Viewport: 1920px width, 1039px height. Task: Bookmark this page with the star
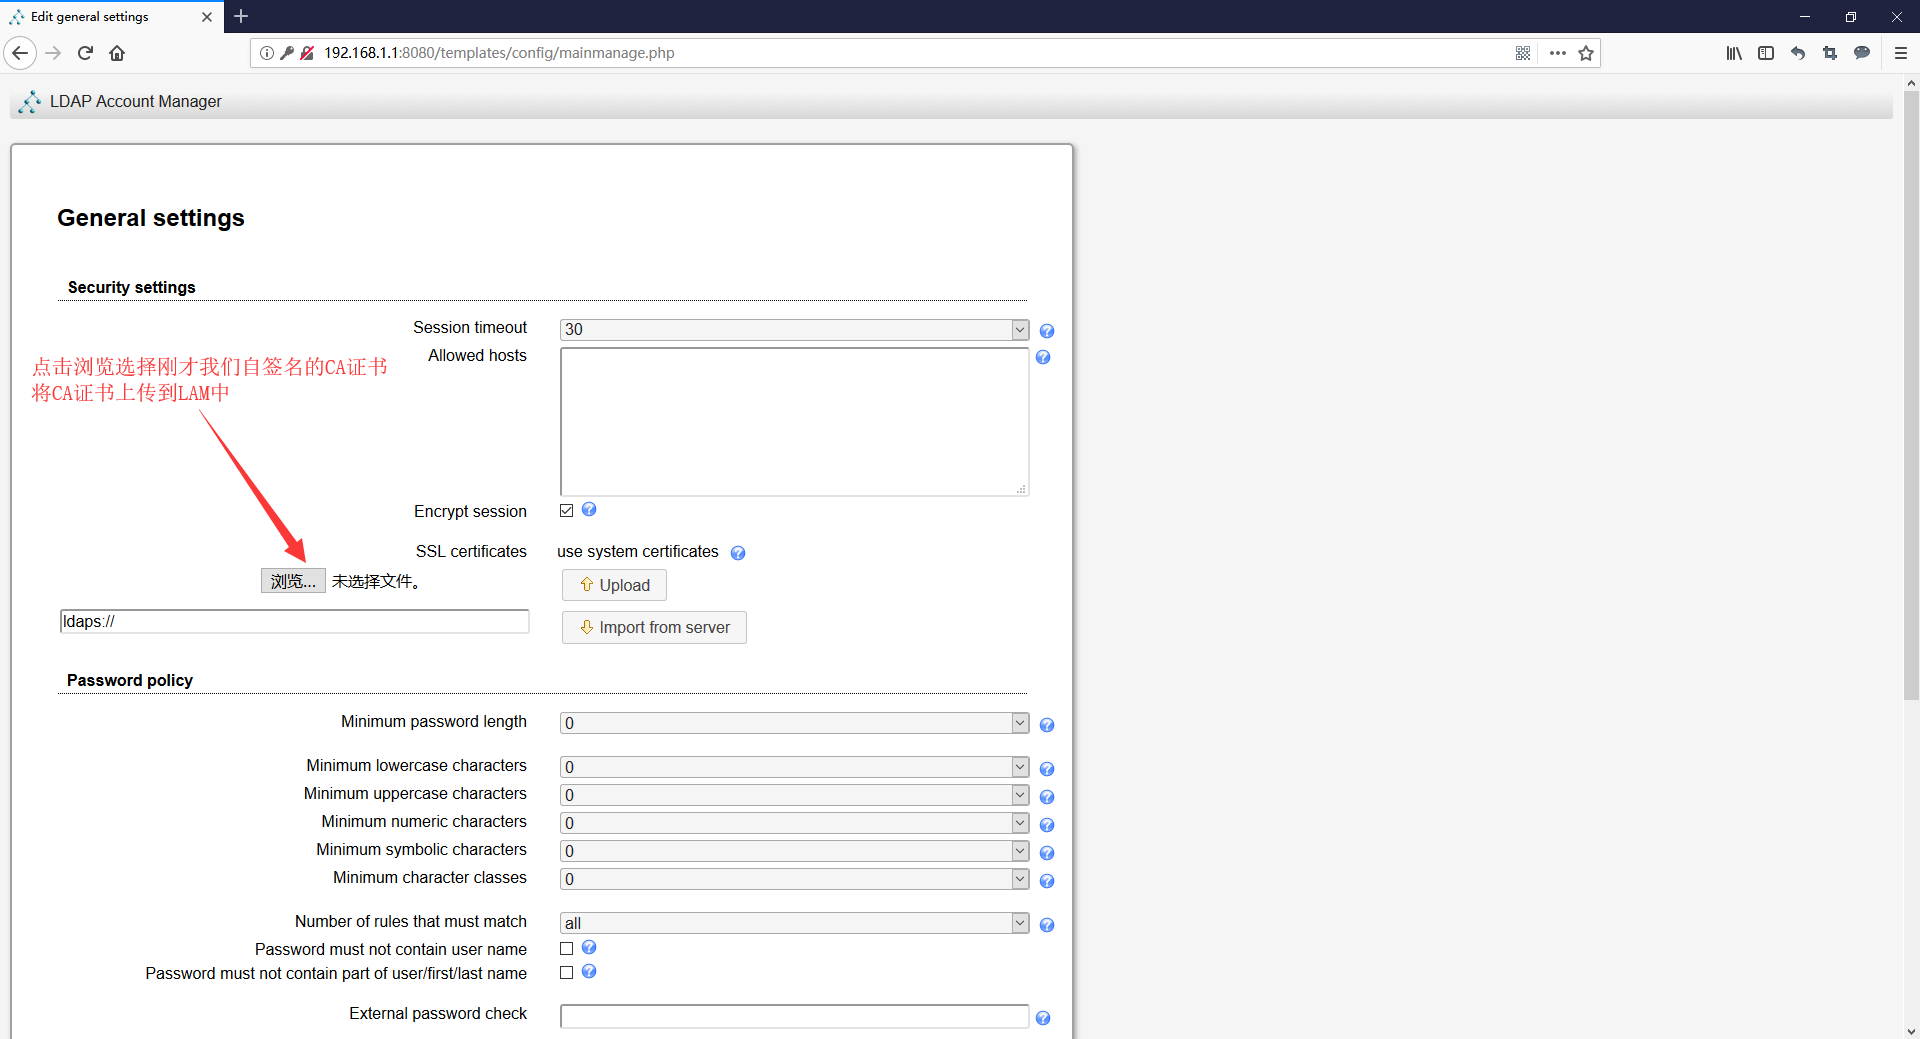click(x=1586, y=53)
